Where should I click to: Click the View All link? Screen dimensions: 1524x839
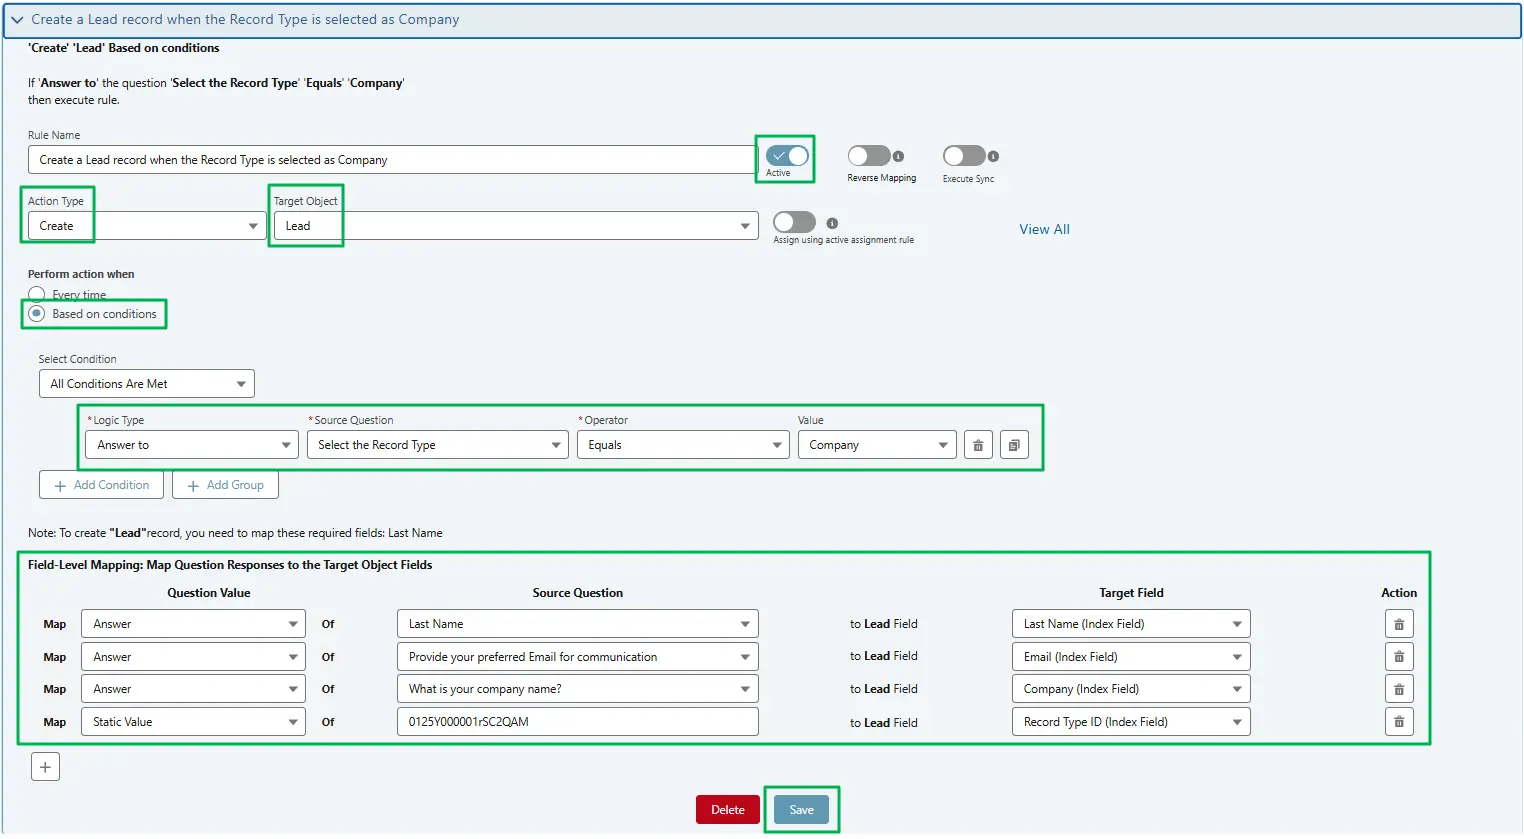1043,229
